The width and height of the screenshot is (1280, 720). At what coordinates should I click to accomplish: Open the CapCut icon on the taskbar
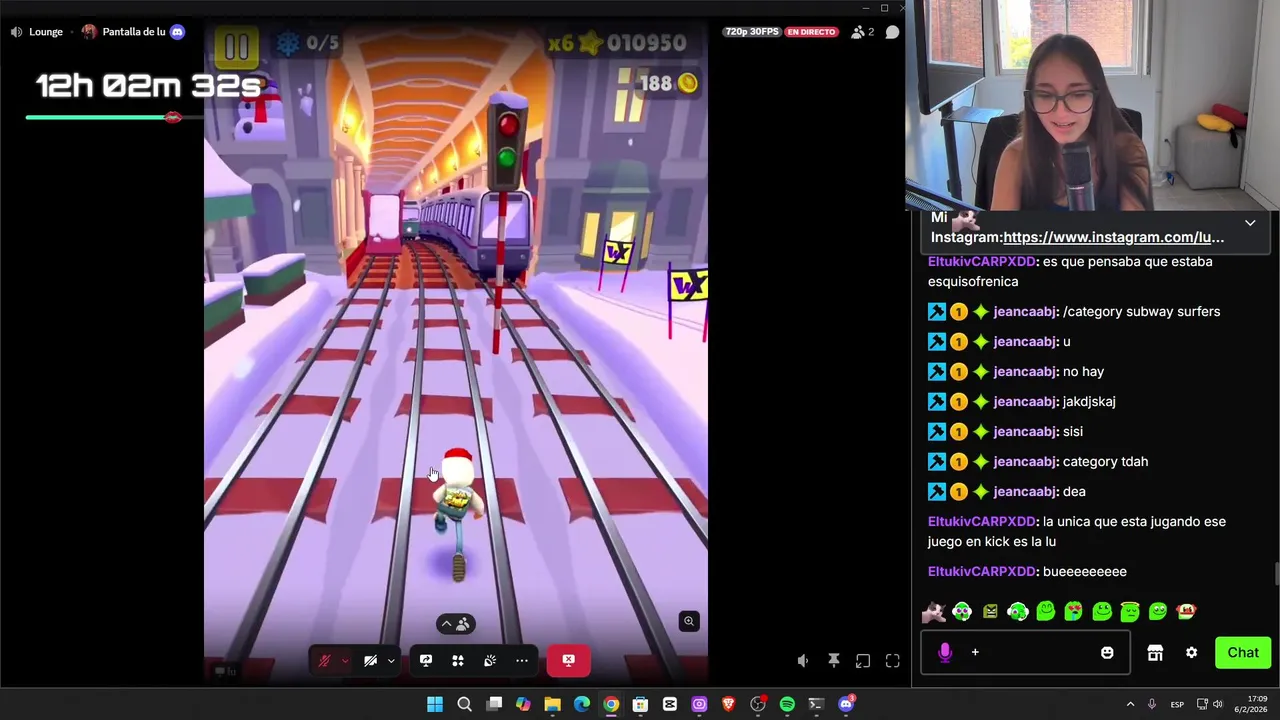coord(670,705)
